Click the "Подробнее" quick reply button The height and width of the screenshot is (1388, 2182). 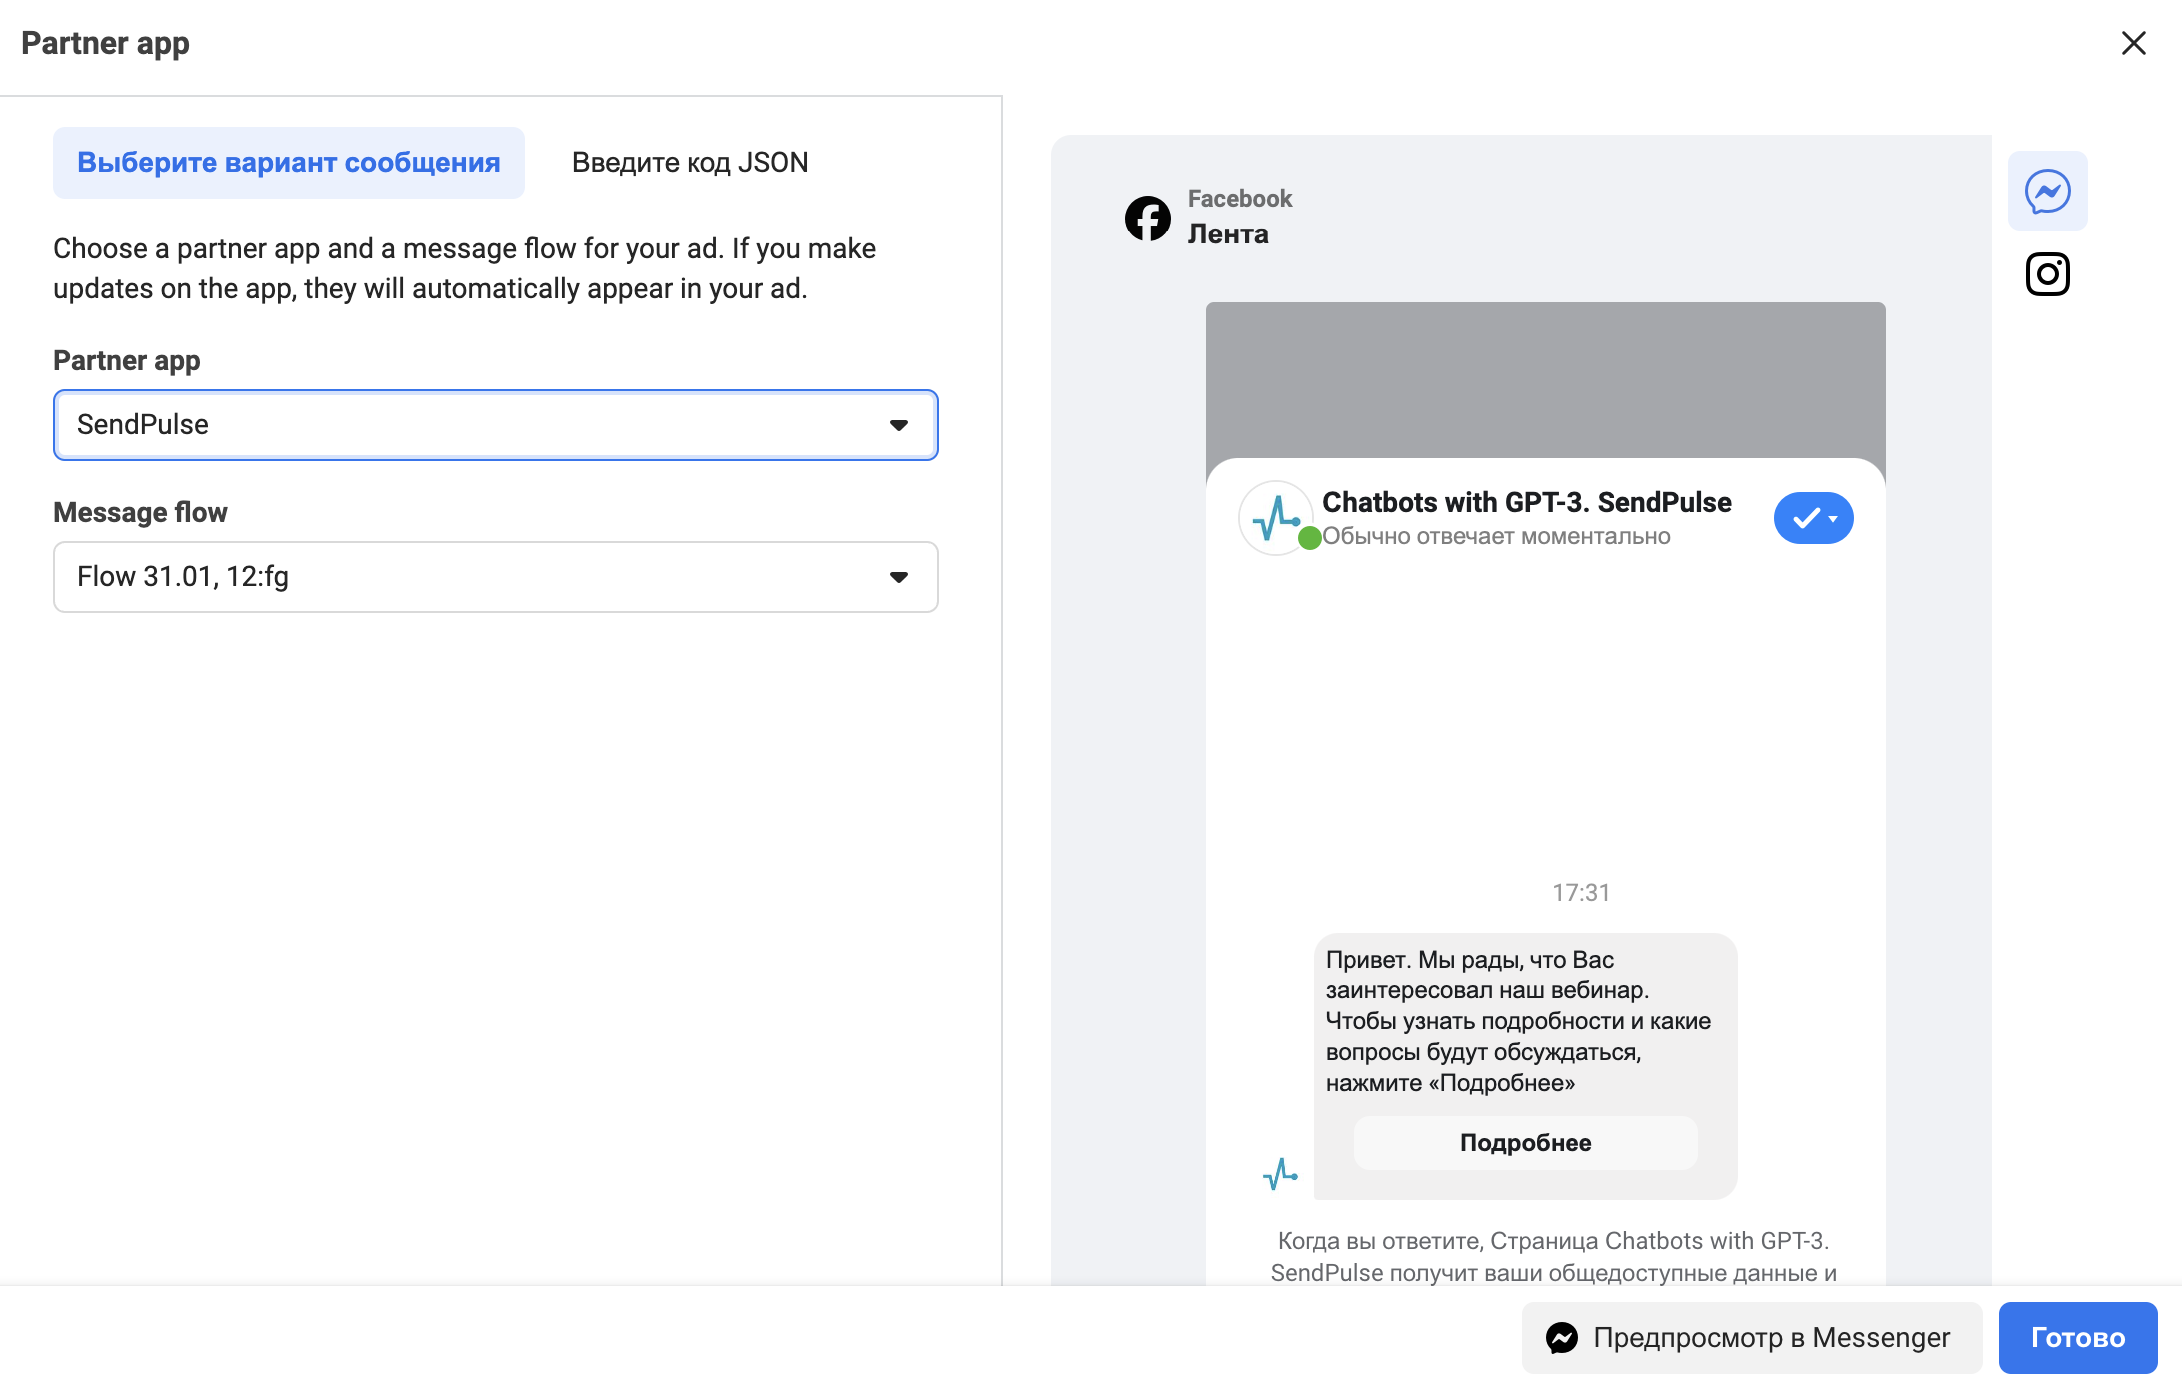[x=1525, y=1143]
